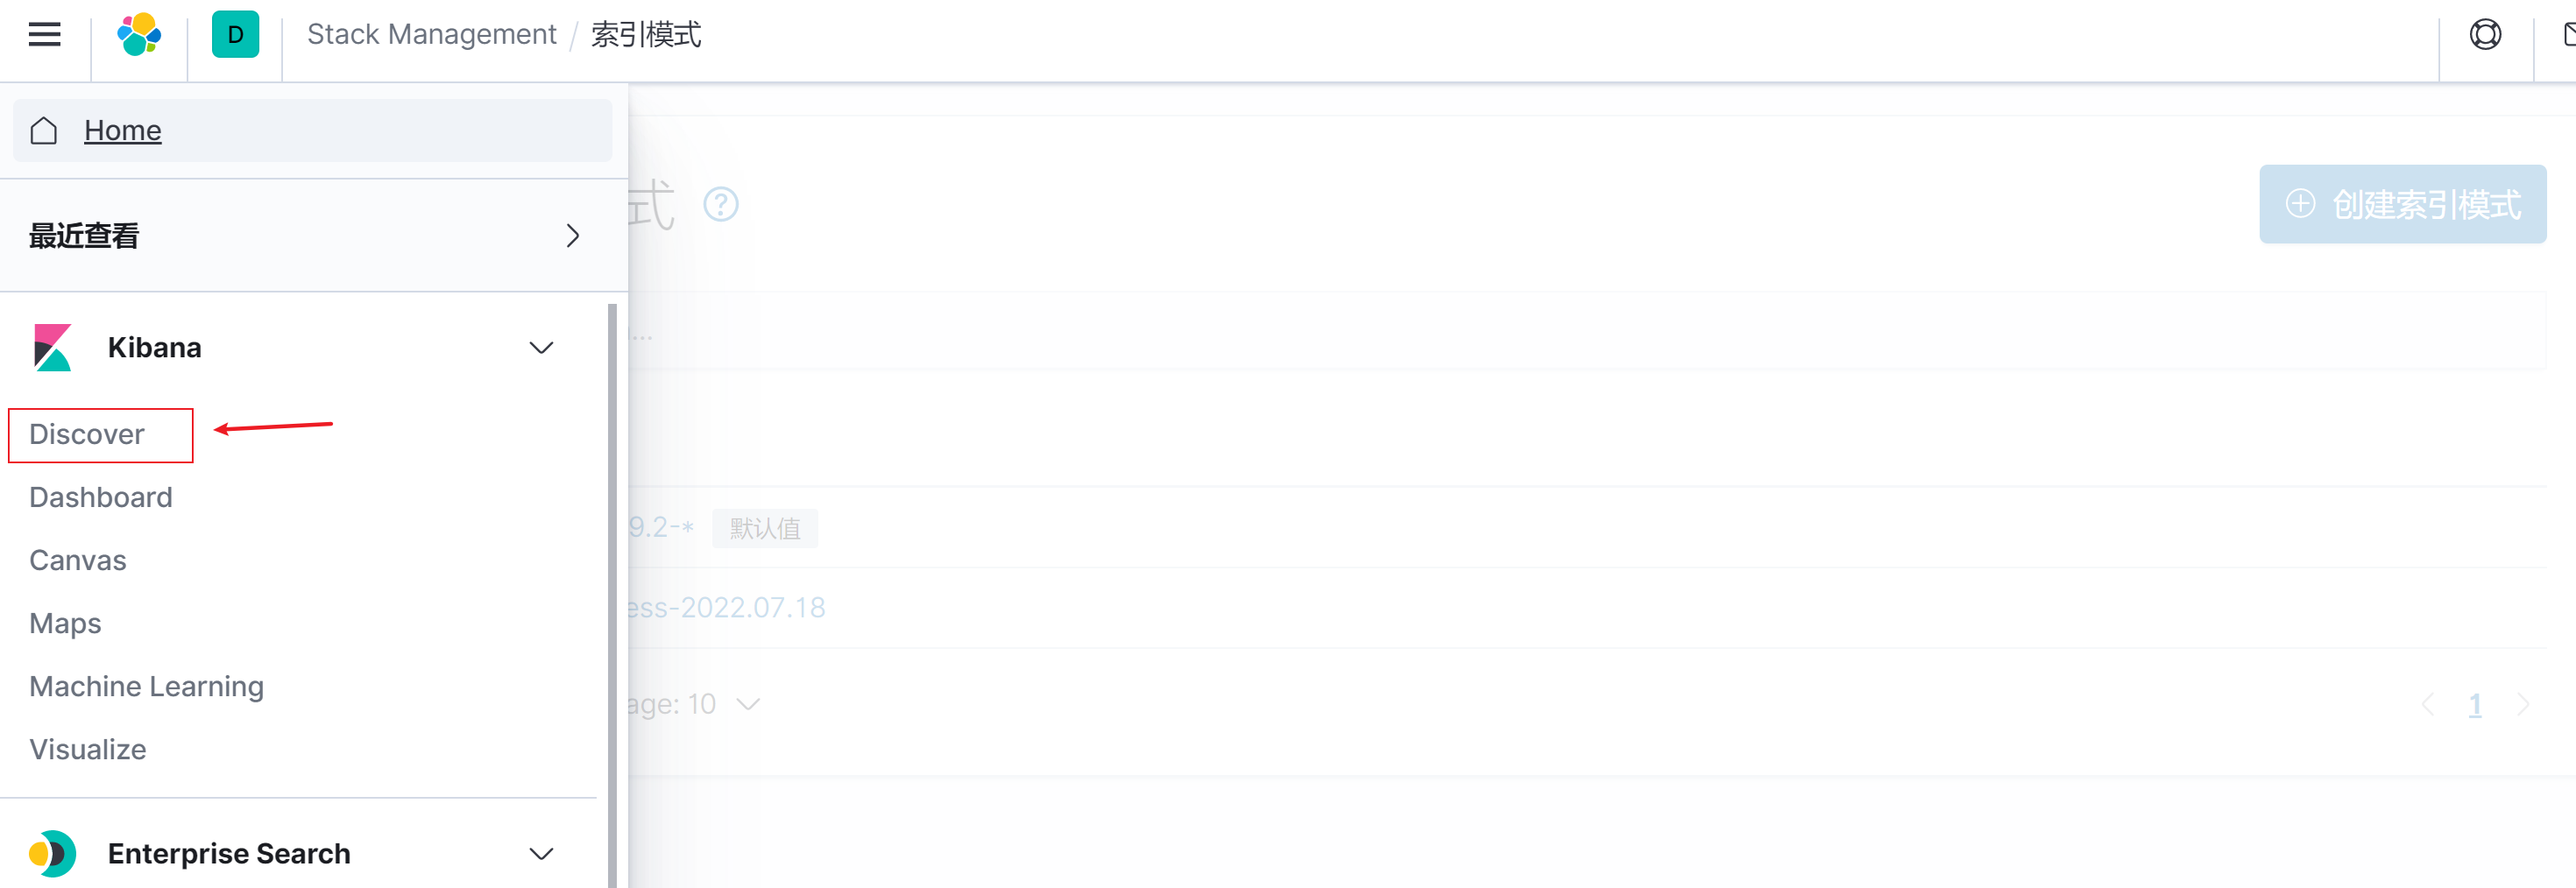The height and width of the screenshot is (888, 2576).
Task: Click the Kibana logo icon
Action: click(x=52, y=348)
